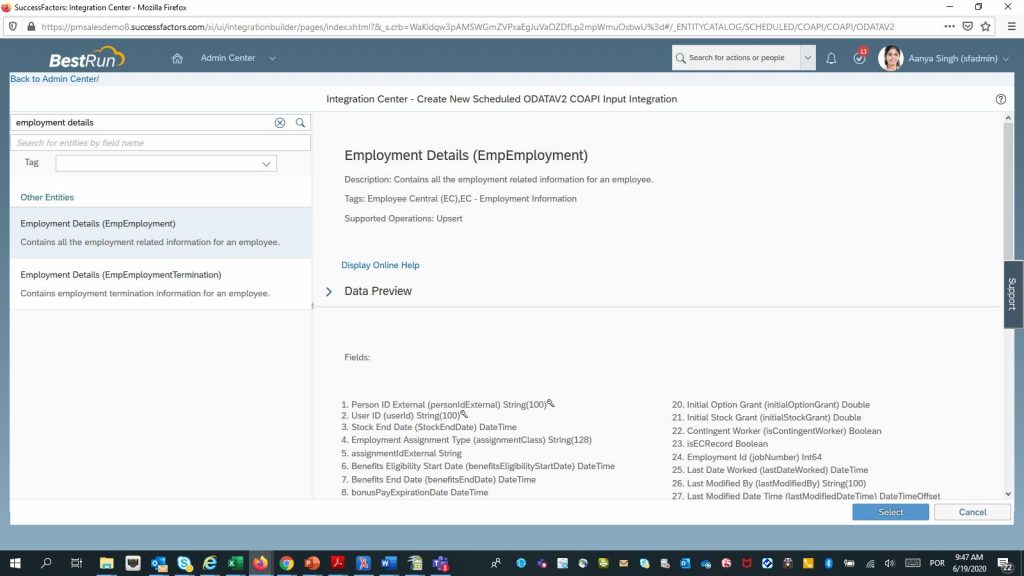Click the BestRun logo

87,58
